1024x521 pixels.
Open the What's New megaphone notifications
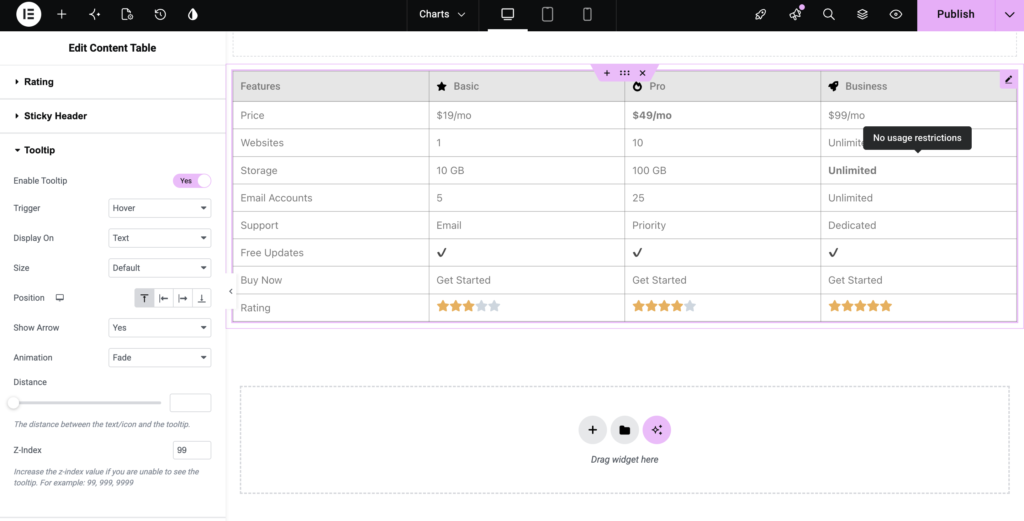[x=795, y=14]
